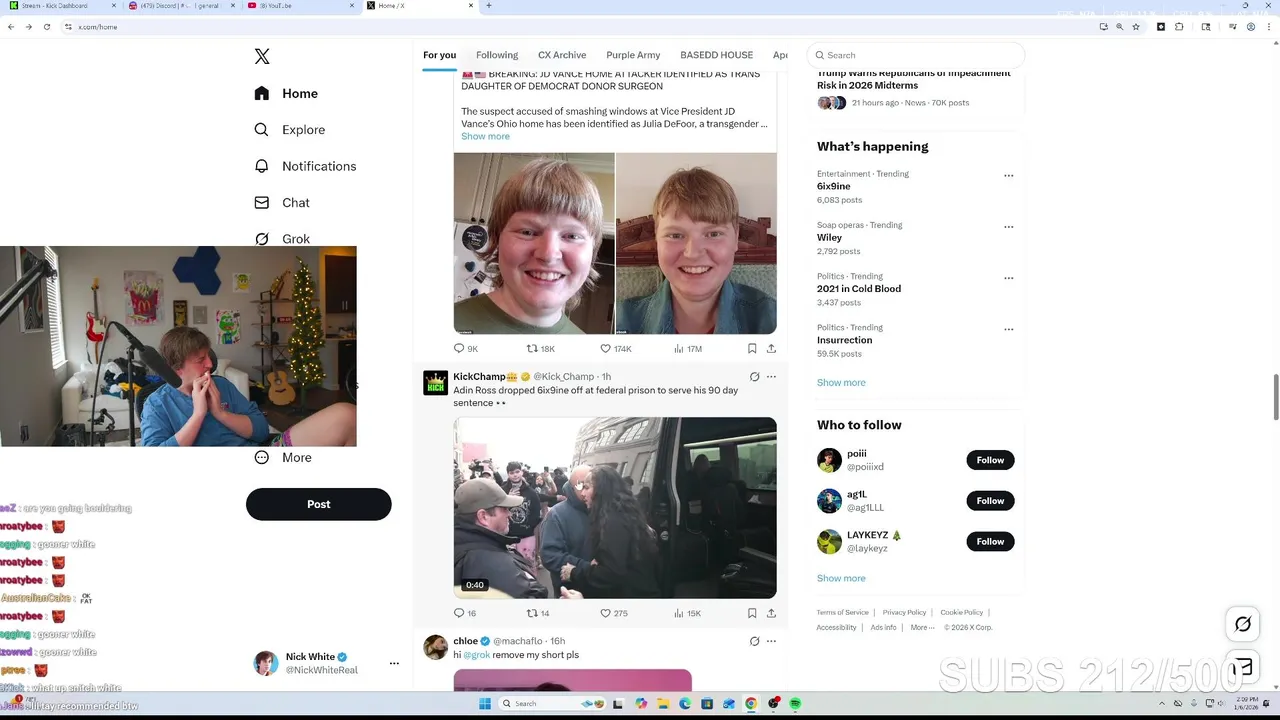This screenshot has height=720, width=1280.
Task: Click Grok icon on KickChamp post
Action: tap(754, 377)
